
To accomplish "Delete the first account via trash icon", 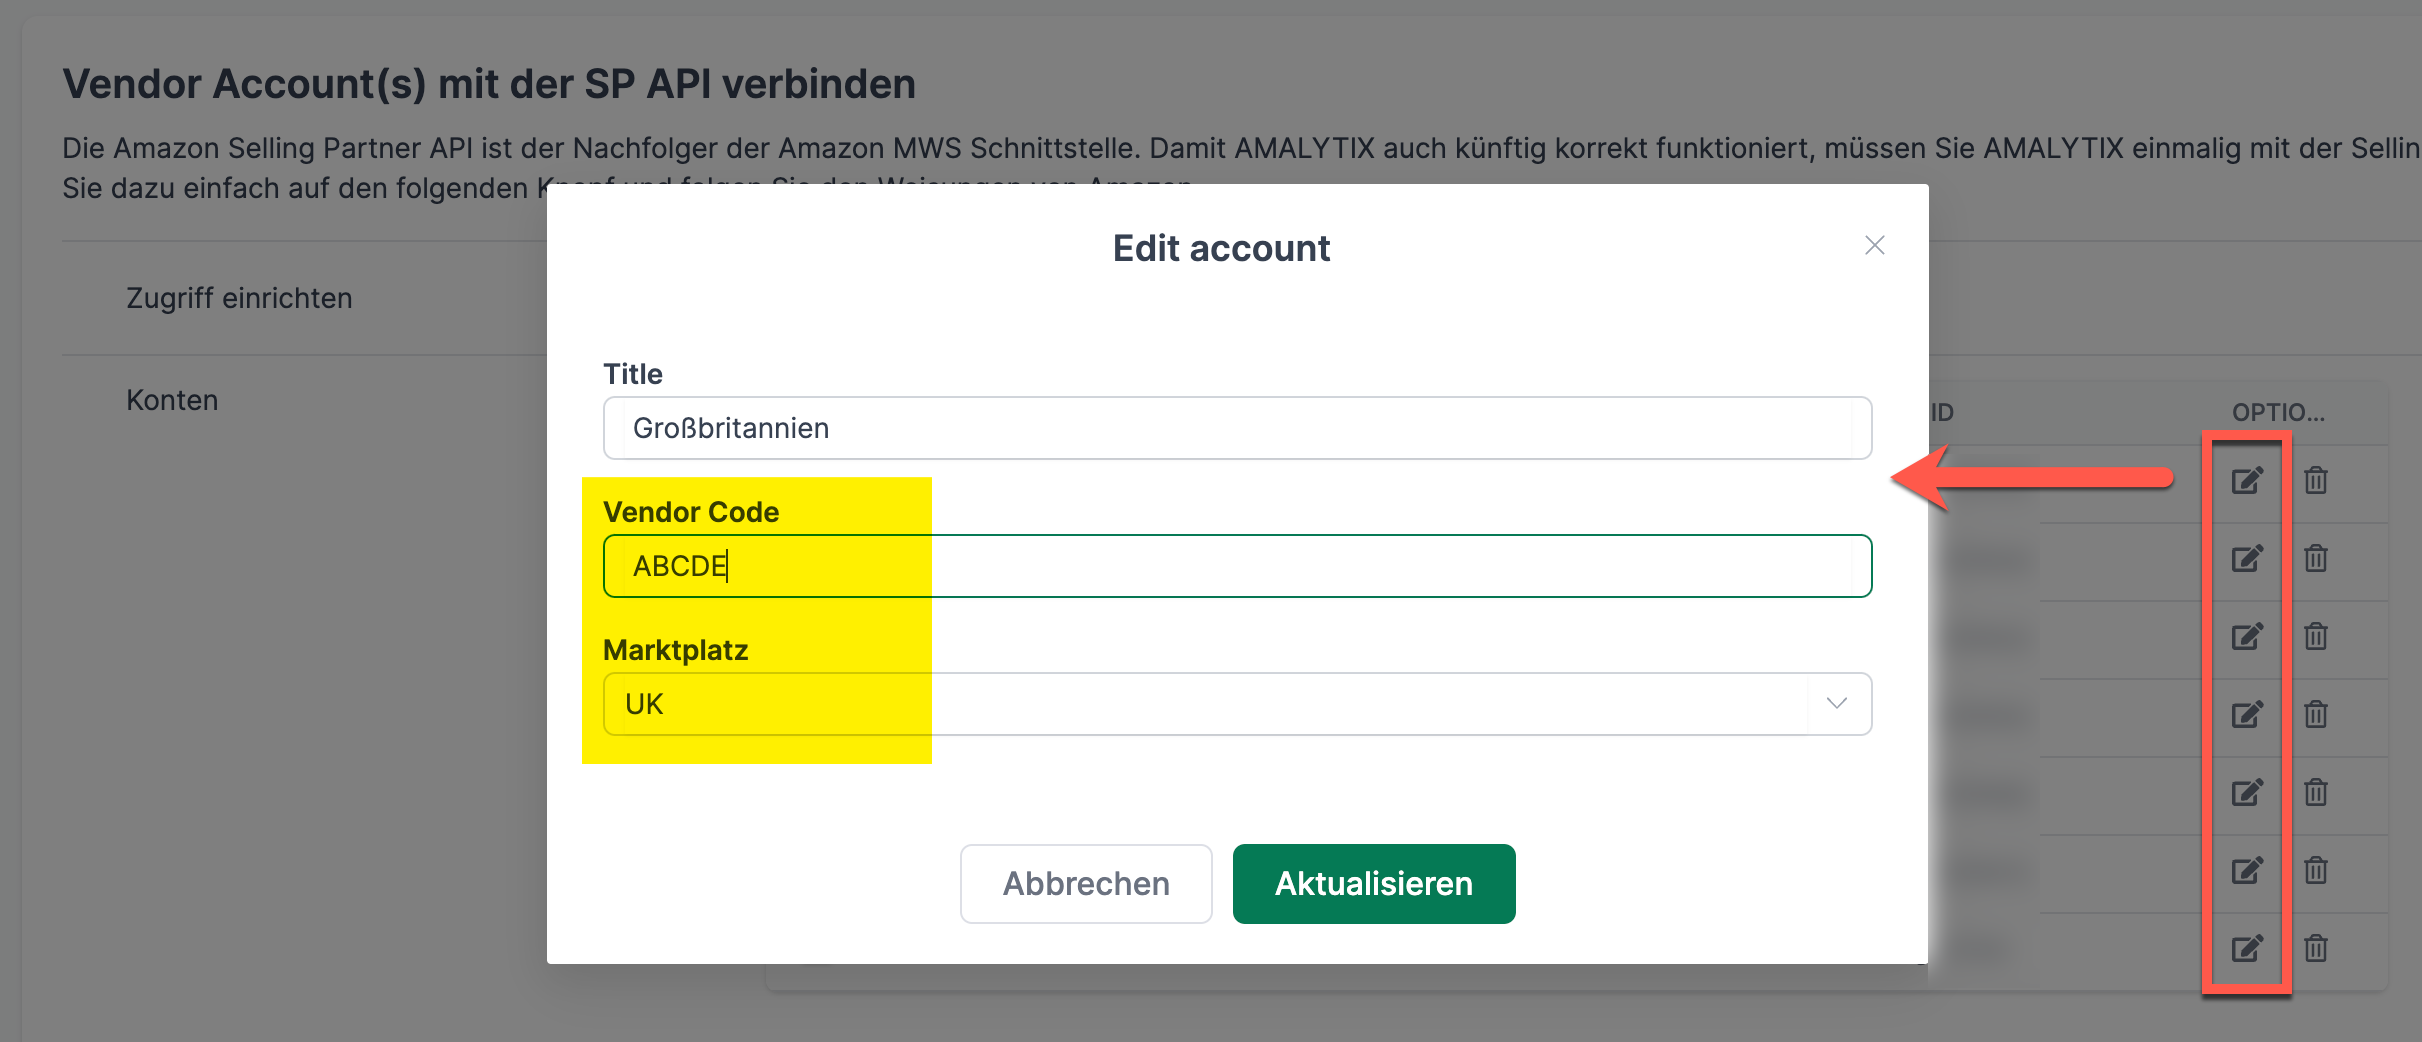I will 2316,481.
